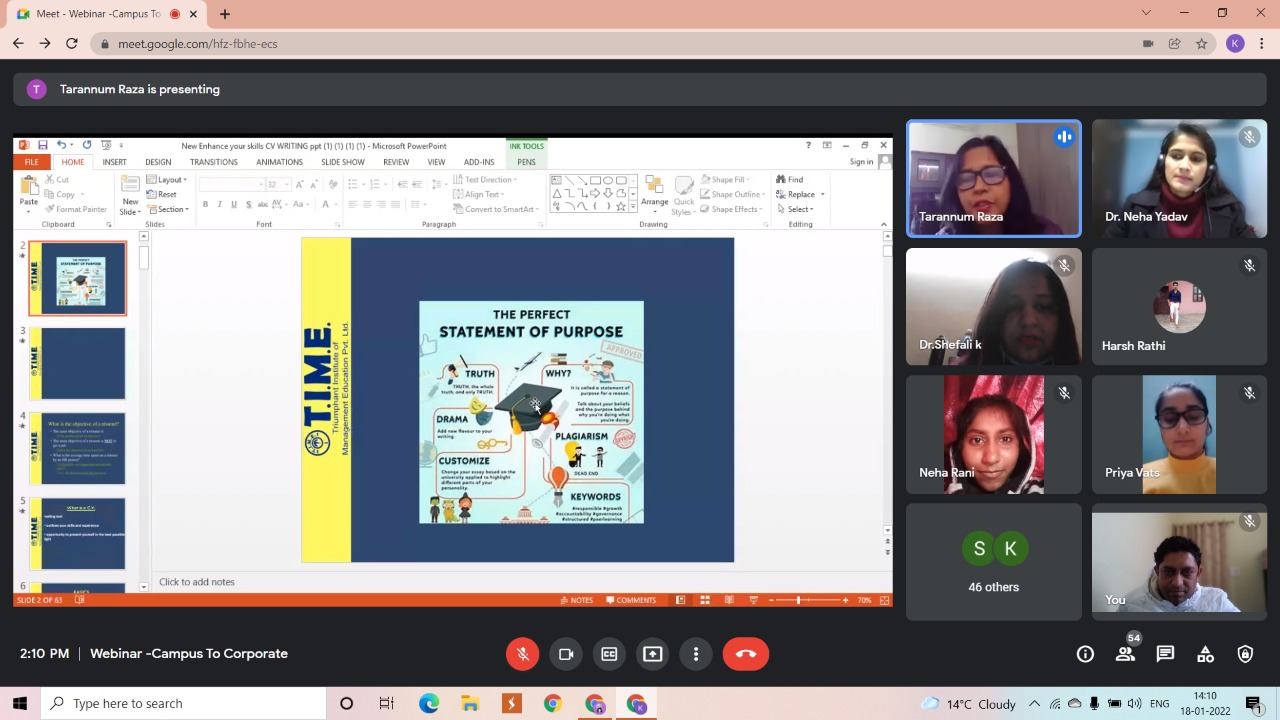Open a new Chrome tab

(225, 14)
